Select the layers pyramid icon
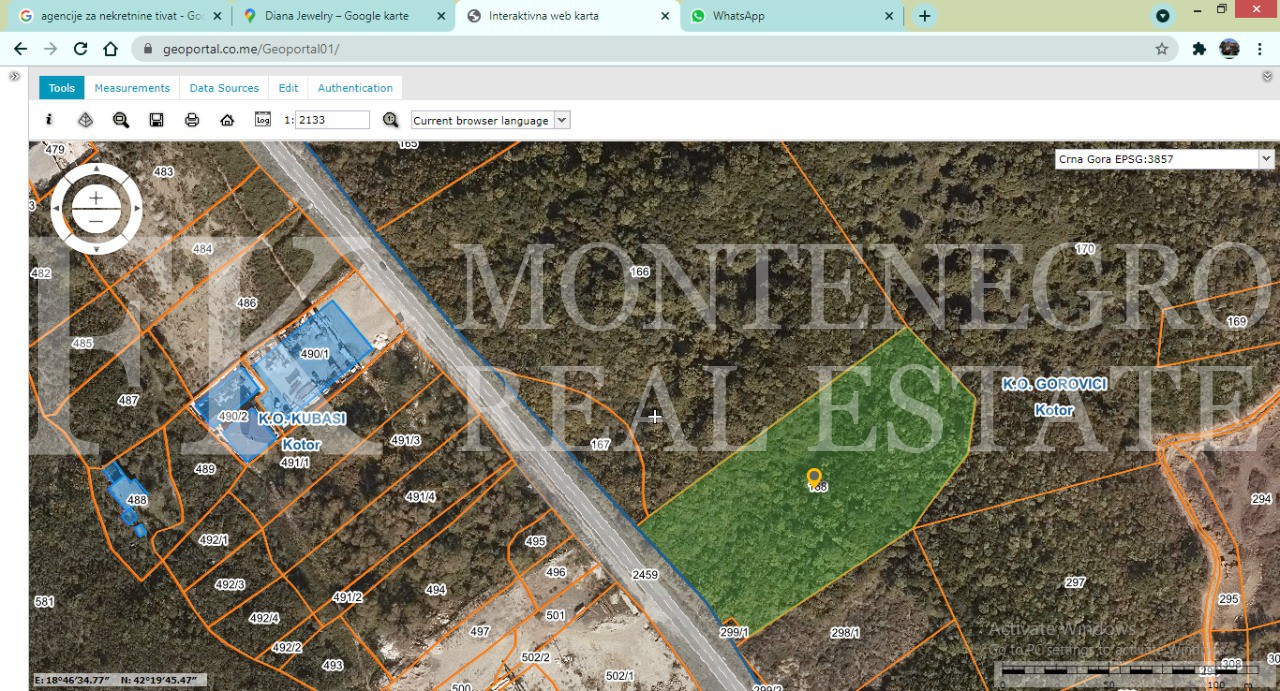Image resolution: width=1280 pixels, height=691 pixels. pyautogui.click(x=85, y=120)
